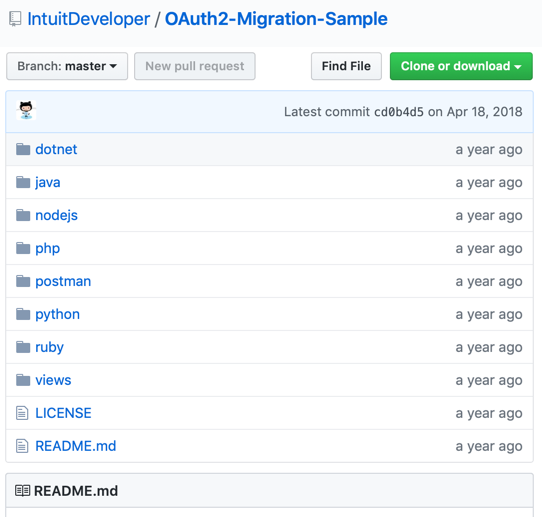Screen dimensions: 542x517
Task: Click the 'Latest commit' label
Action: [x=327, y=112]
